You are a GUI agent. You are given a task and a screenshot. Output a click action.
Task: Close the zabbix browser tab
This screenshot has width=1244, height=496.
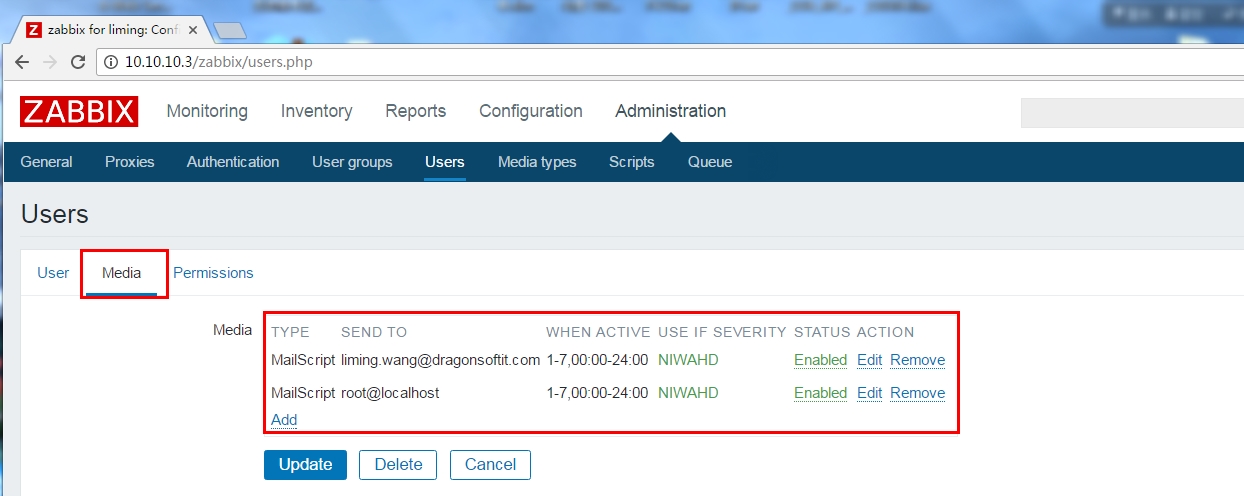pos(193,30)
